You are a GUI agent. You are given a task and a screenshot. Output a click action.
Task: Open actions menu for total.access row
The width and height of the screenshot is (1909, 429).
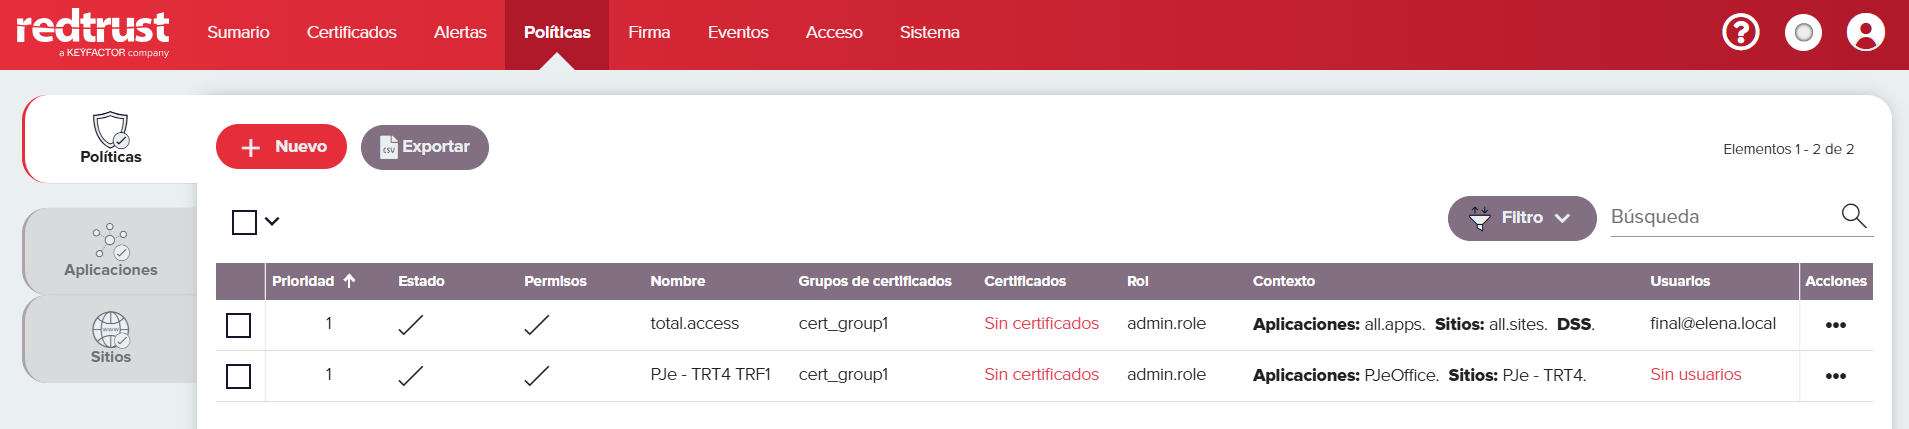[x=1835, y=325]
